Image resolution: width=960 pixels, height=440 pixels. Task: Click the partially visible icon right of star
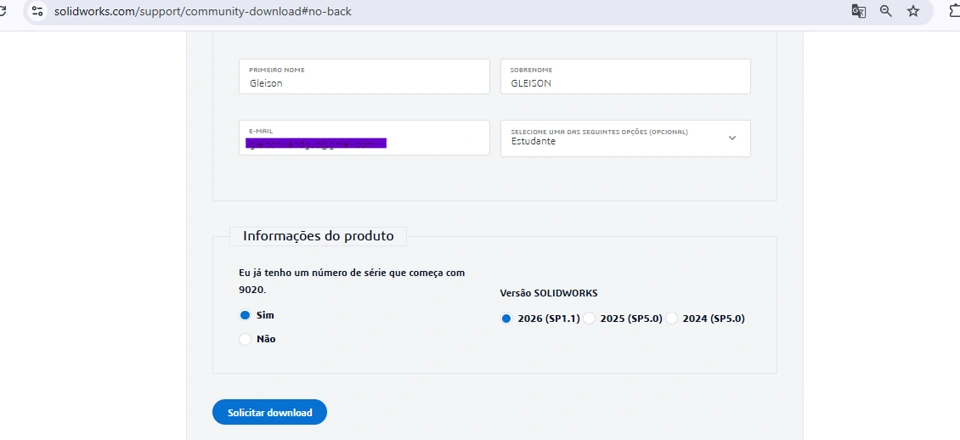(x=955, y=11)
